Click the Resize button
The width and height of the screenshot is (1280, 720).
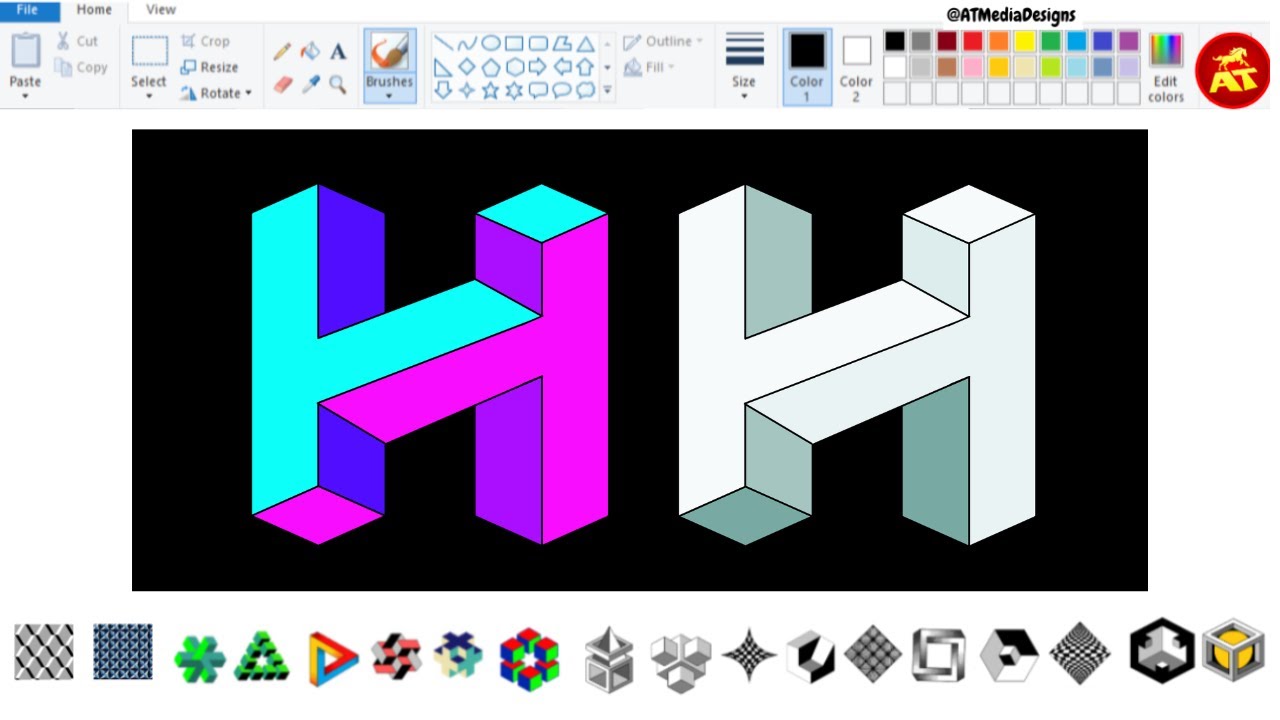point(209,67)
